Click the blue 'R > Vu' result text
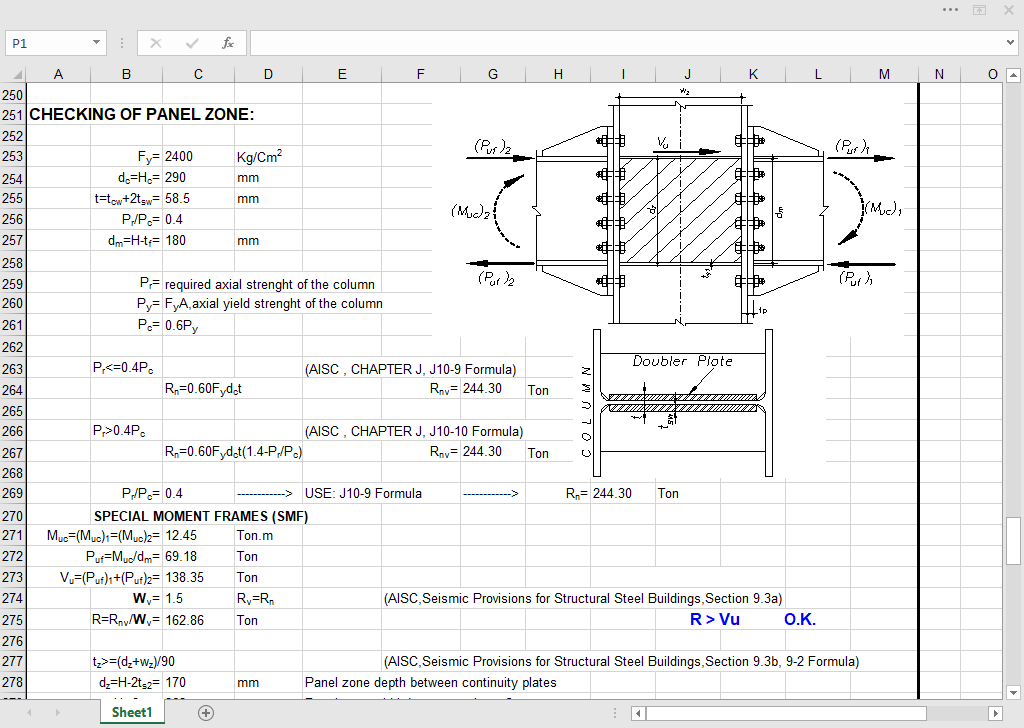The image size is (1024, 728). click(714, 620)
